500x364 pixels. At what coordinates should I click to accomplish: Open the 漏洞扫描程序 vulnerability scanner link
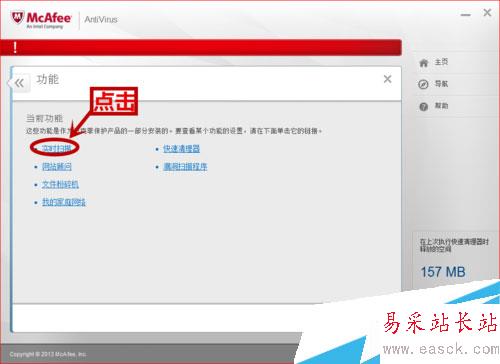(x=185, y=166)
